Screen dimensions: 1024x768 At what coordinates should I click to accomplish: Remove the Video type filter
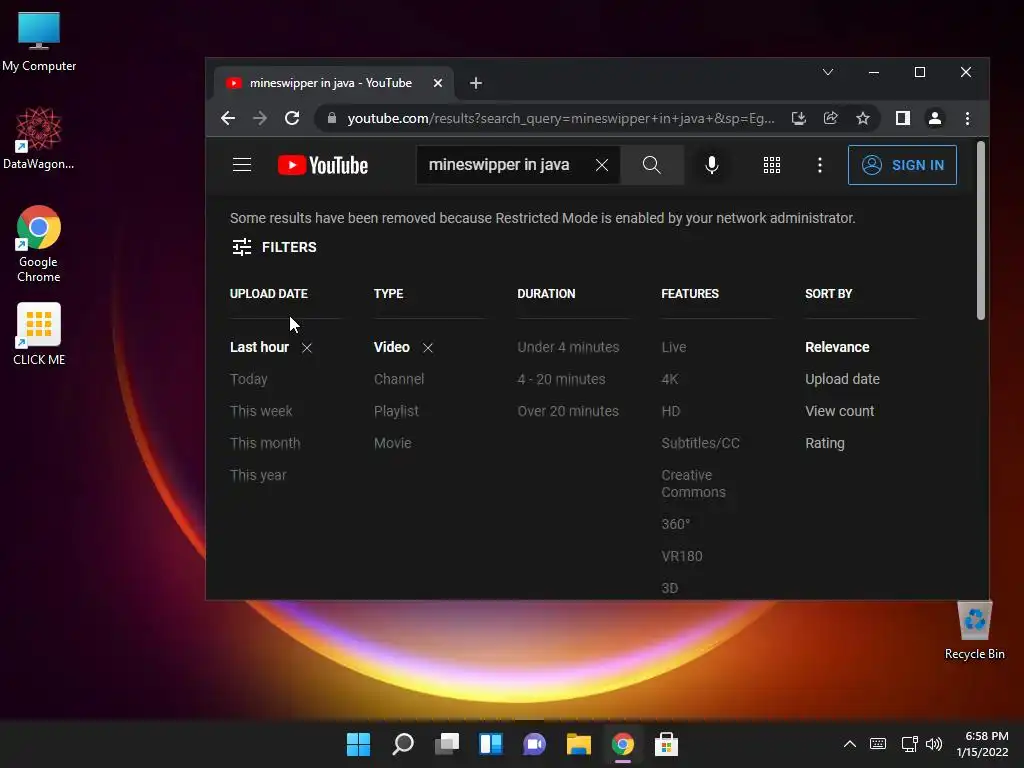pyautogui.click(x=428, y=347)
